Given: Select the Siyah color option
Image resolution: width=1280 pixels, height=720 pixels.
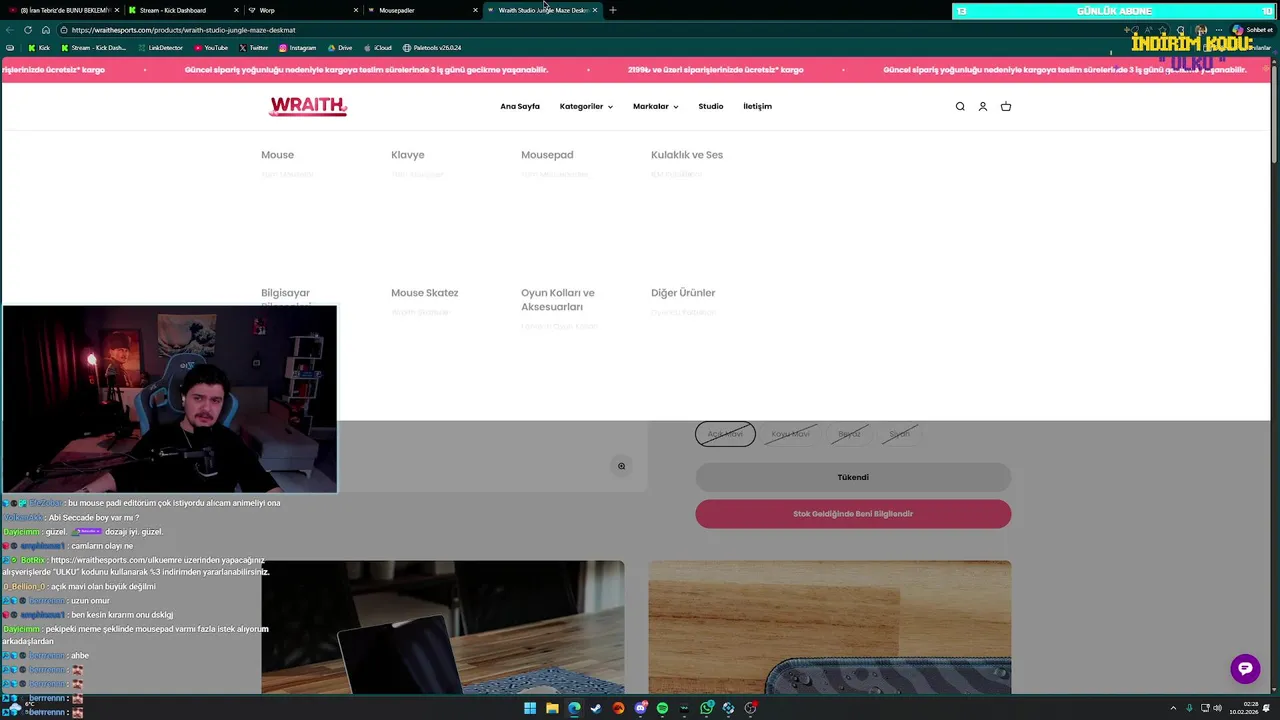Looking at the screenshot, I should pyautogui.click(x=900, y=434).
